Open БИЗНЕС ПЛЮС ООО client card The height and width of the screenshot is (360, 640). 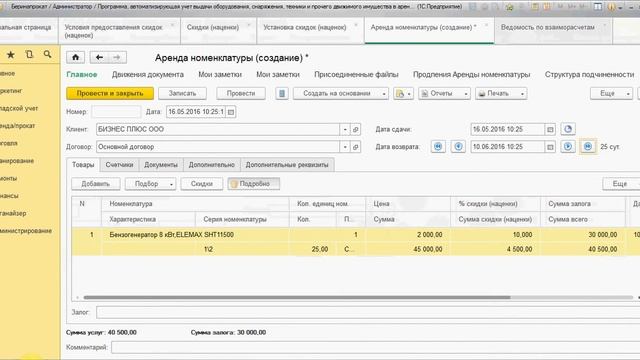click(x=356, y=129)
